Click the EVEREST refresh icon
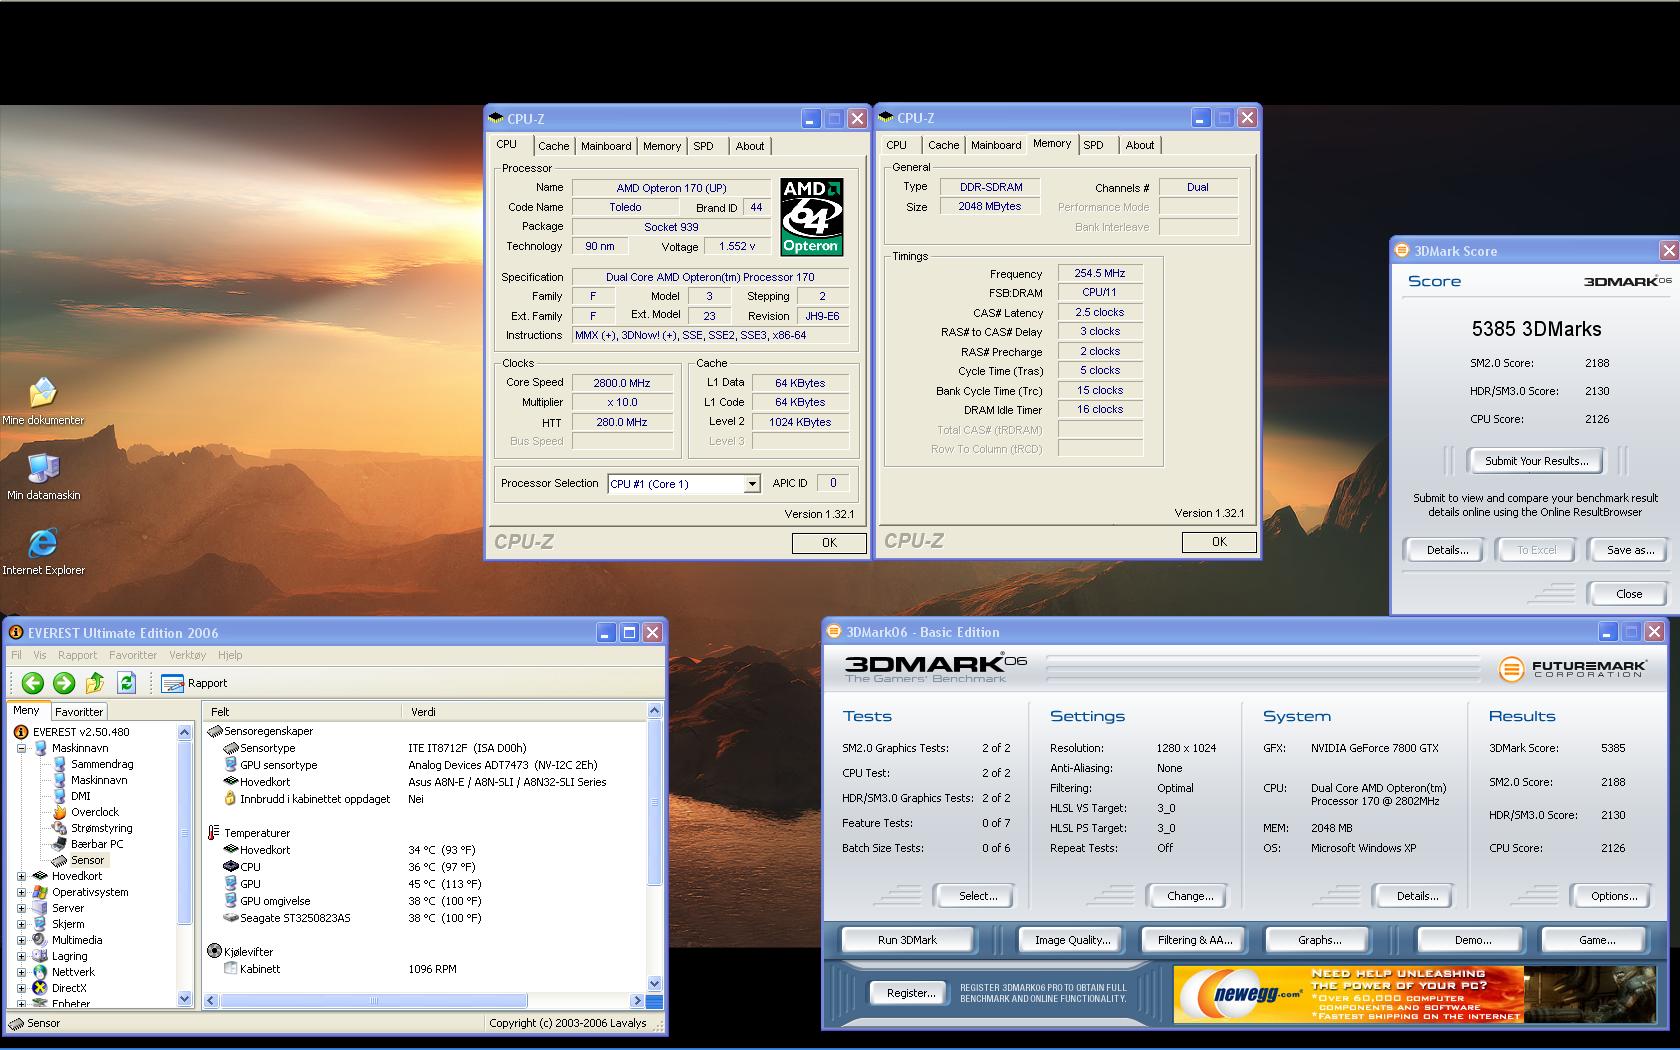The image size is (1680, 1050). coord(126,683)
